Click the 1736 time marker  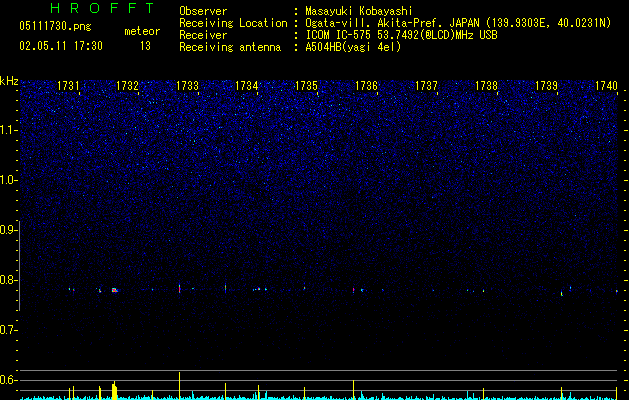pyautogui.click(x=366, y=86)
